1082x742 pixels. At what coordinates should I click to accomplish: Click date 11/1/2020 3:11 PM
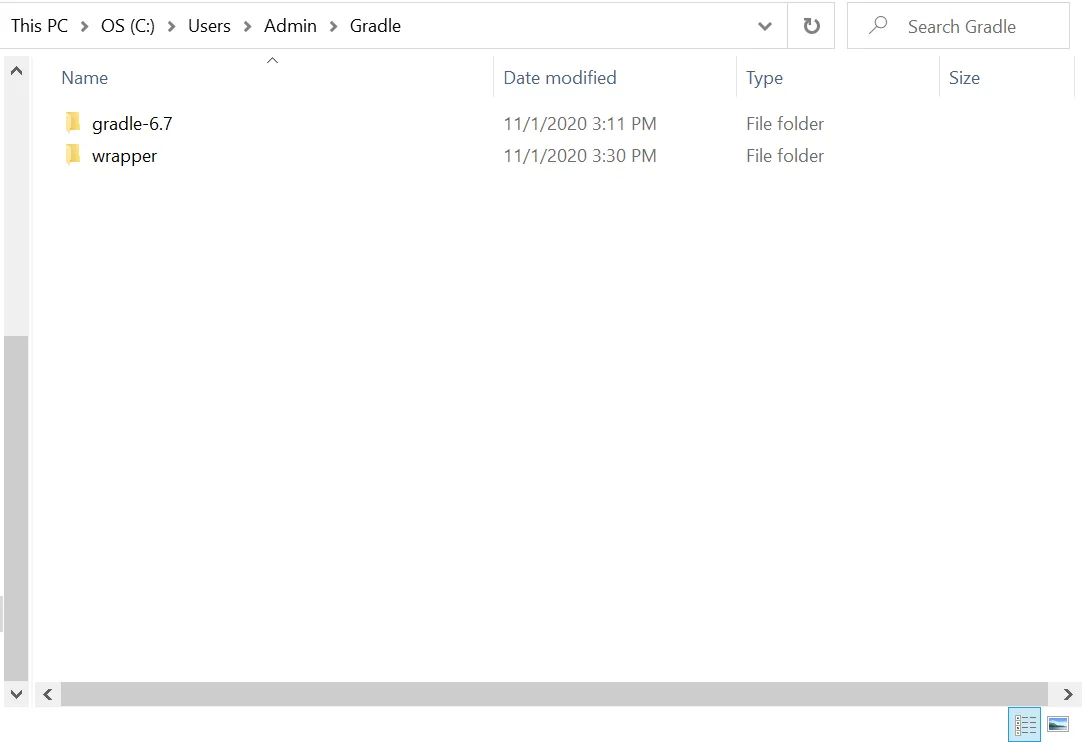[580, 124]
